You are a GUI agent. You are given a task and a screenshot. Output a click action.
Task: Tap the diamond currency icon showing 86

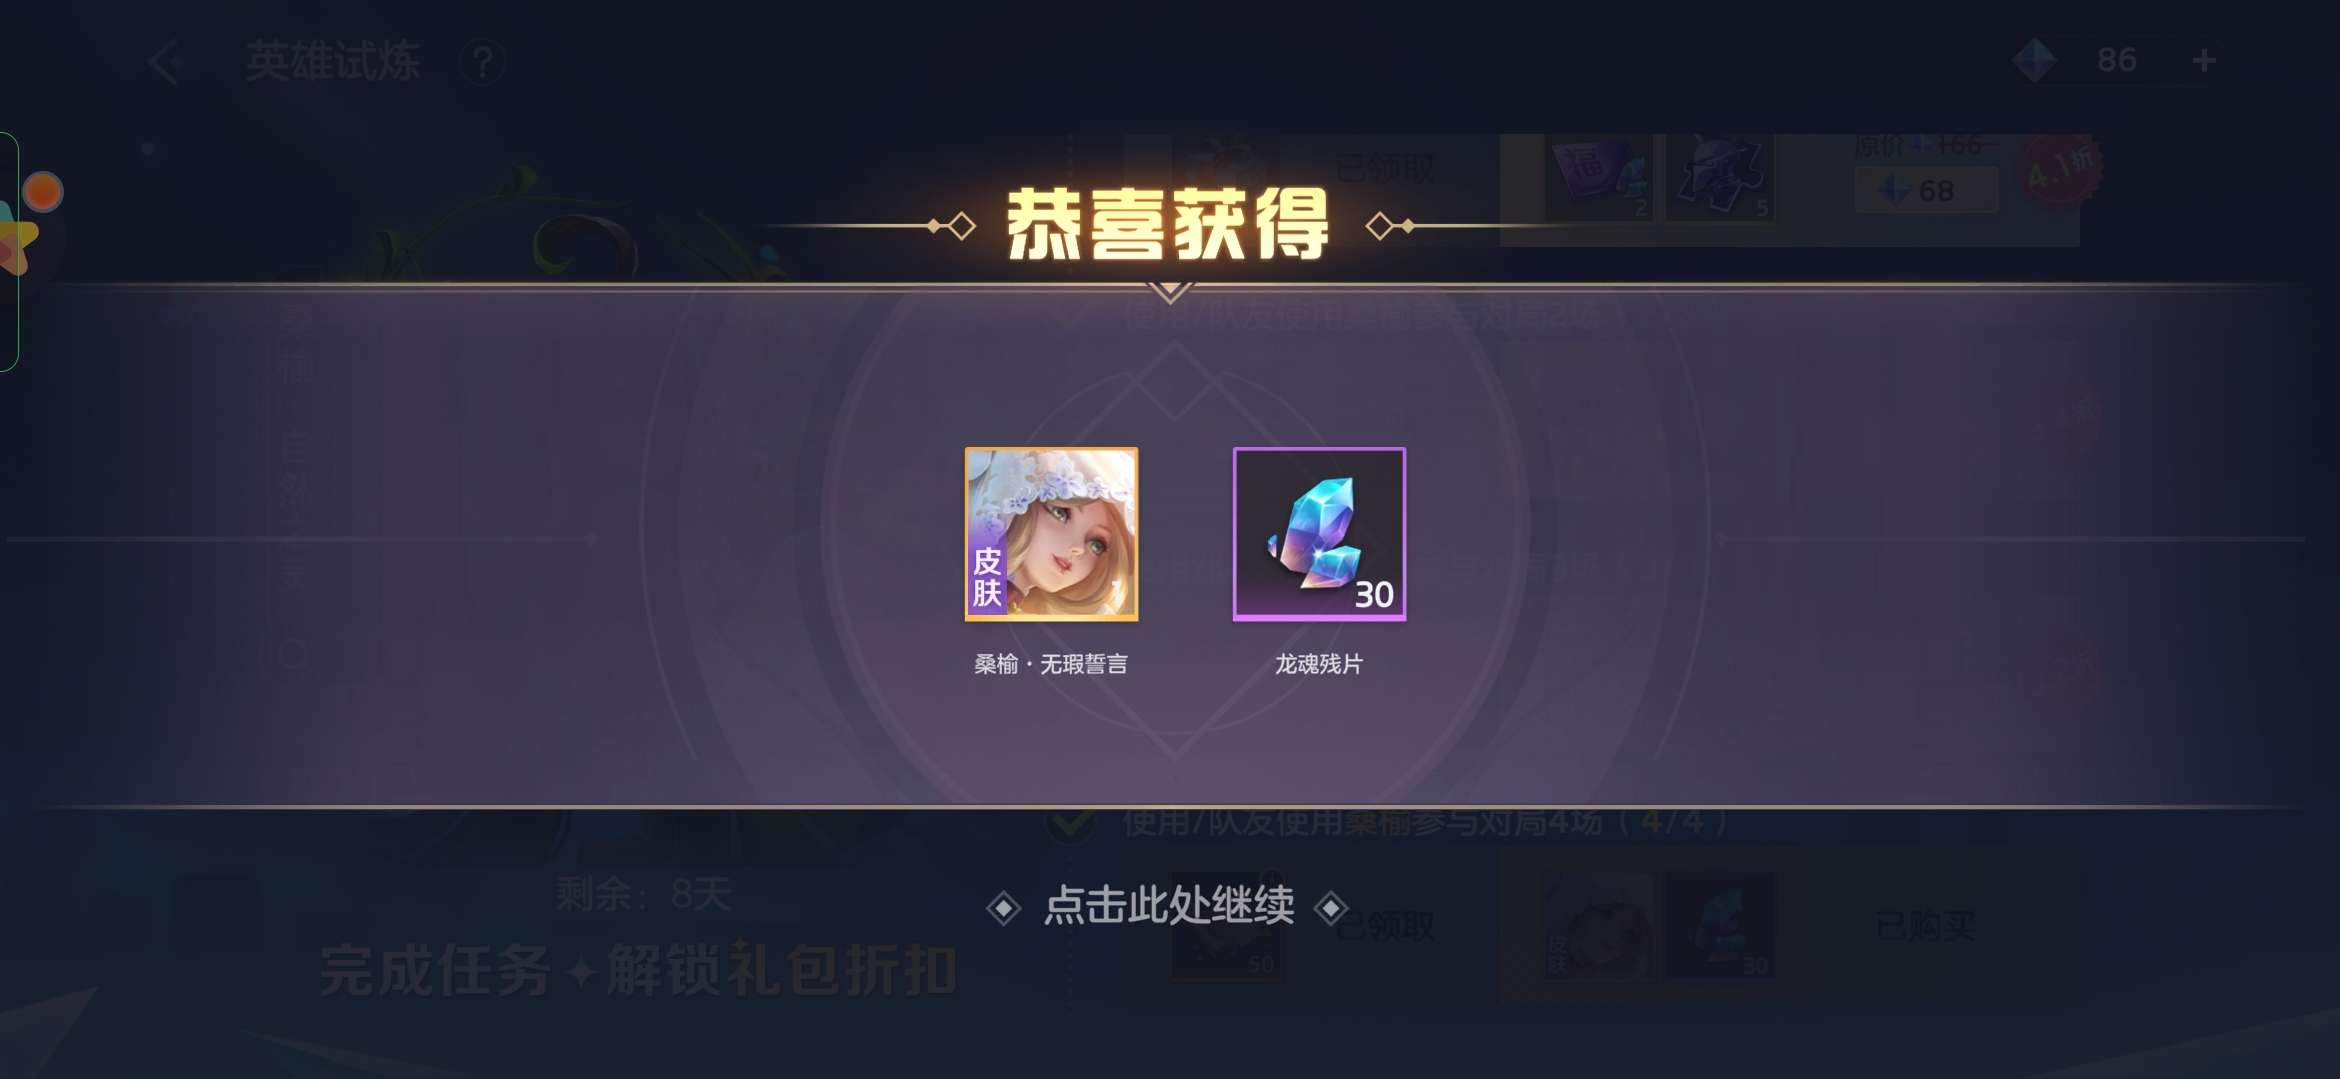[2034, 61]
